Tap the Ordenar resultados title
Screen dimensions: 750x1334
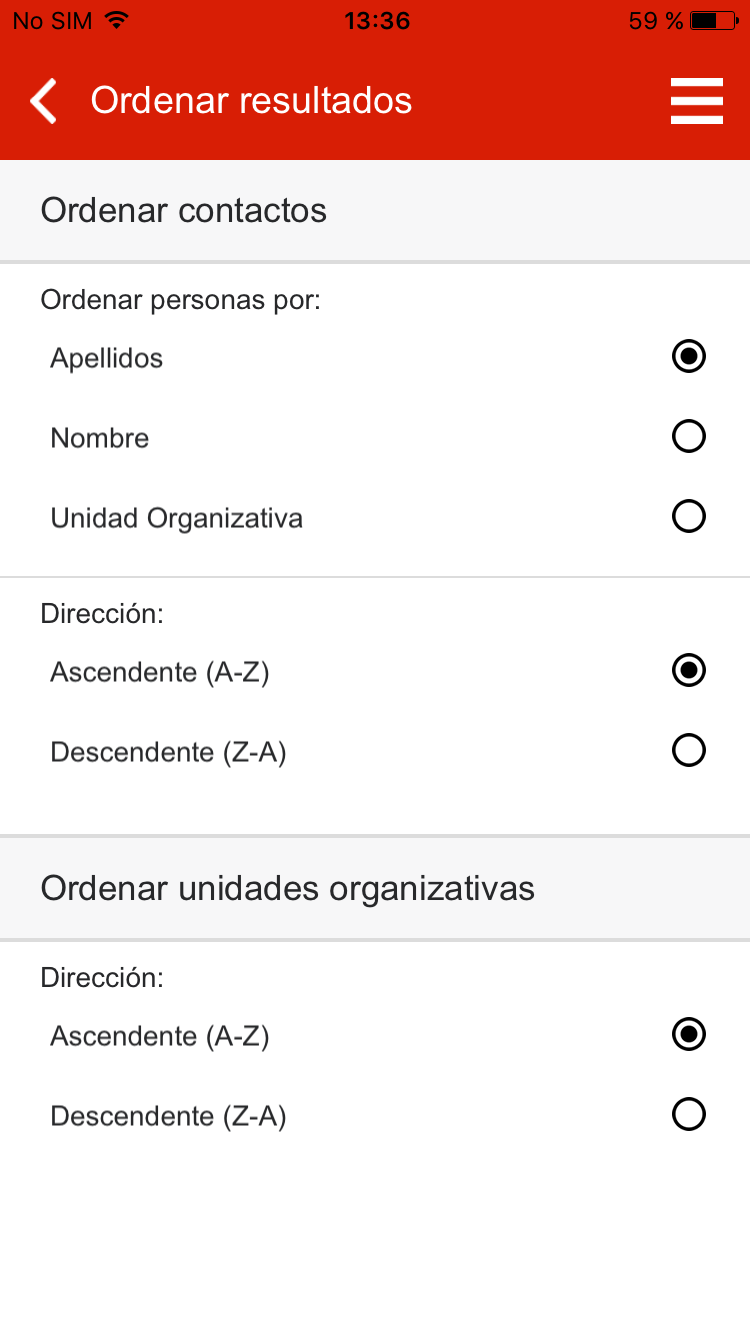point(252,101)
